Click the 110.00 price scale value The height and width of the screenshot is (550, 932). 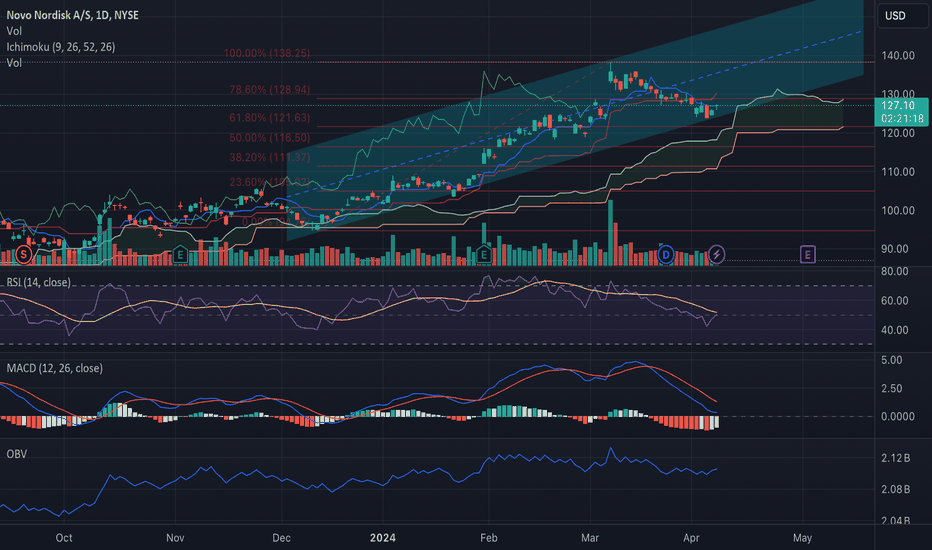point(898,171)
